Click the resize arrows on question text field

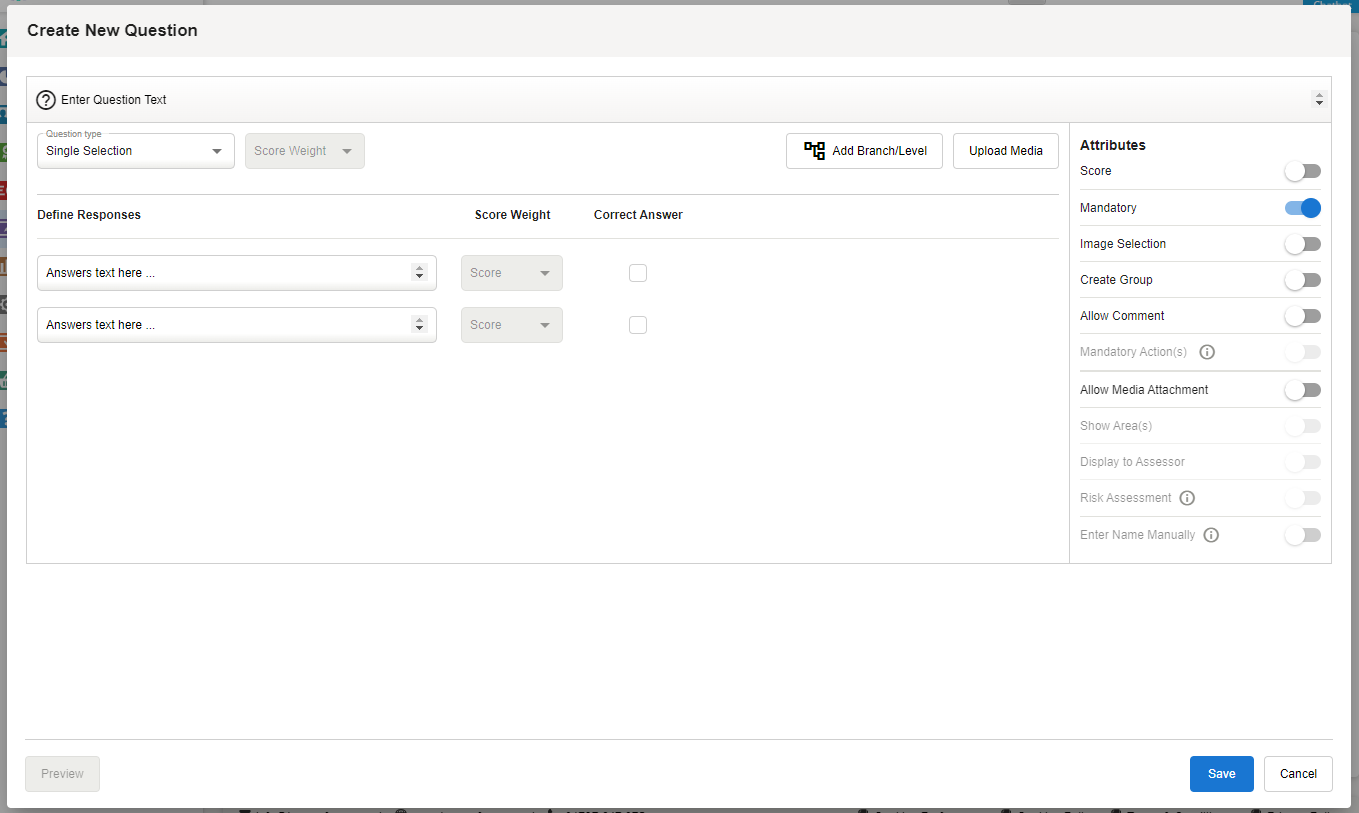point(1319,100)
